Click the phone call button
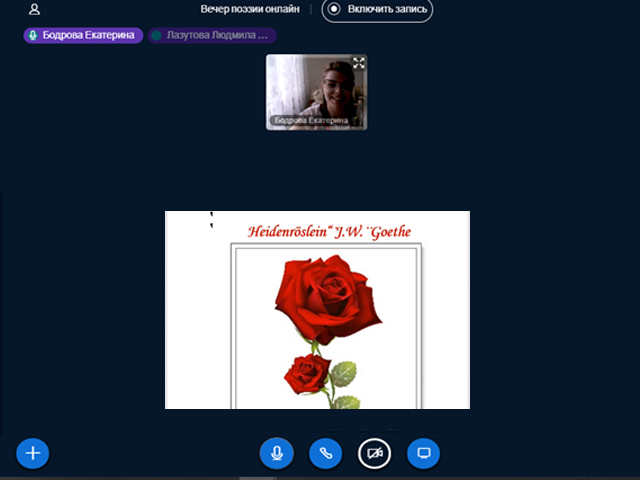 click(325, 453)
